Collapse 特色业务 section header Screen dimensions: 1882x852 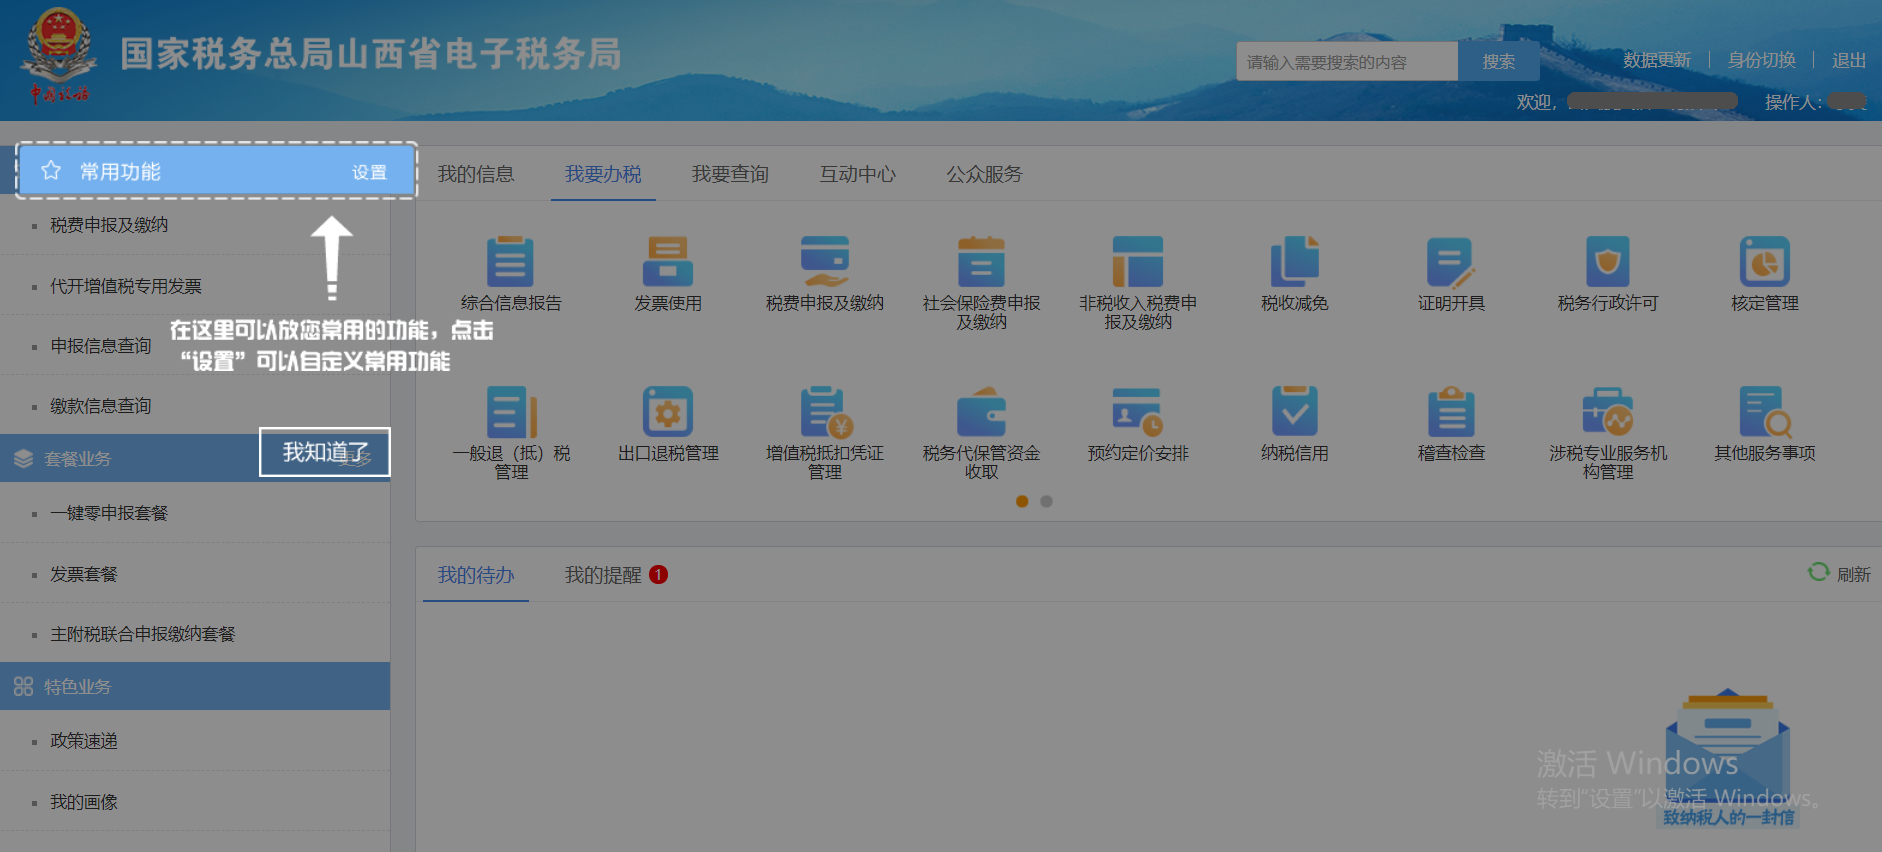195,686
